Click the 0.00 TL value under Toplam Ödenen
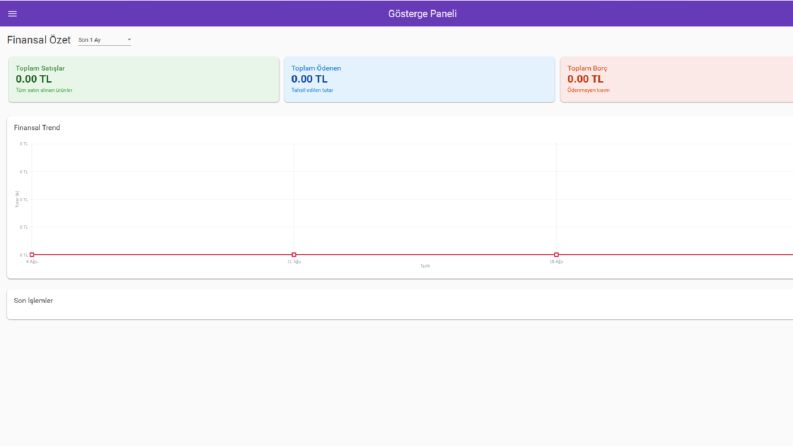793x446 pixels. (x=309, y=79)
